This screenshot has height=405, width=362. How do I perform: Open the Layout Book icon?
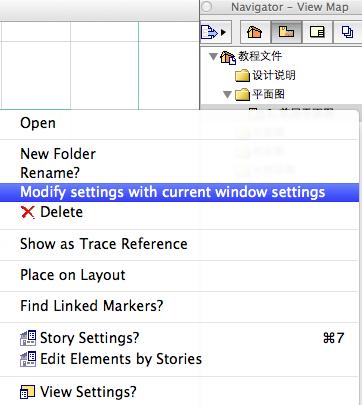(317, 32)
